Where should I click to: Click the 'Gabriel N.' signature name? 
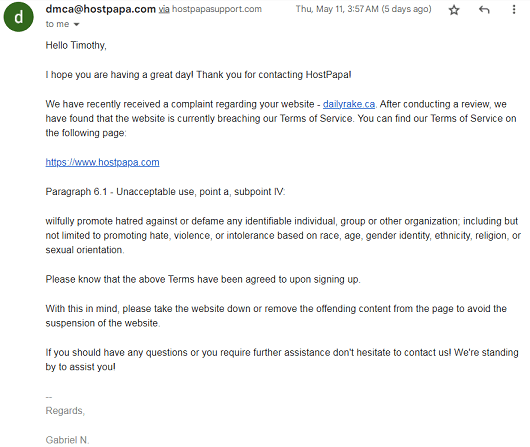point(67,440)
